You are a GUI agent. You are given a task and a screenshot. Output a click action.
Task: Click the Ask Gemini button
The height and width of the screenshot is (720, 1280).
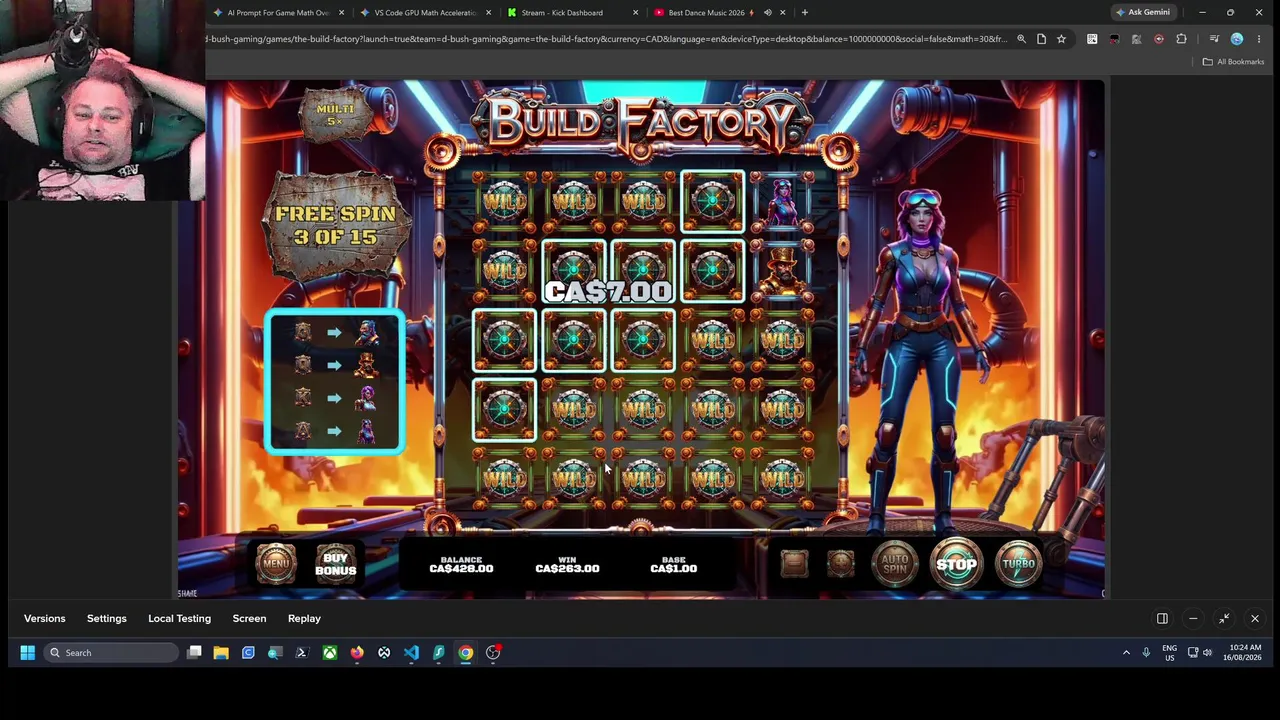[1142, 13]
